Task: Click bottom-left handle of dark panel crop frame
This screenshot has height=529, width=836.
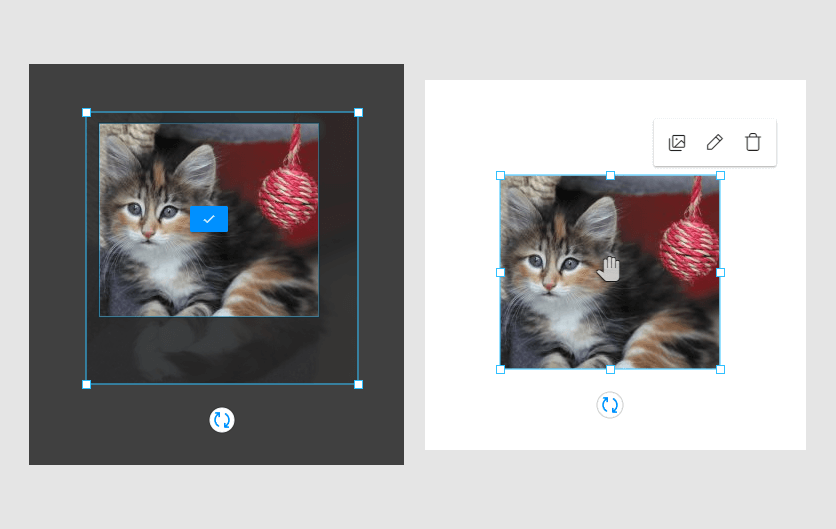Action: (86, 384)
